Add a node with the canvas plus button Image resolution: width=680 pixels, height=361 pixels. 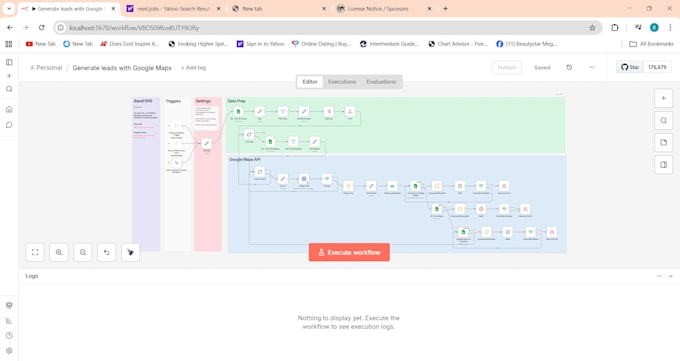pyautogui.click(x=664, y=98)
